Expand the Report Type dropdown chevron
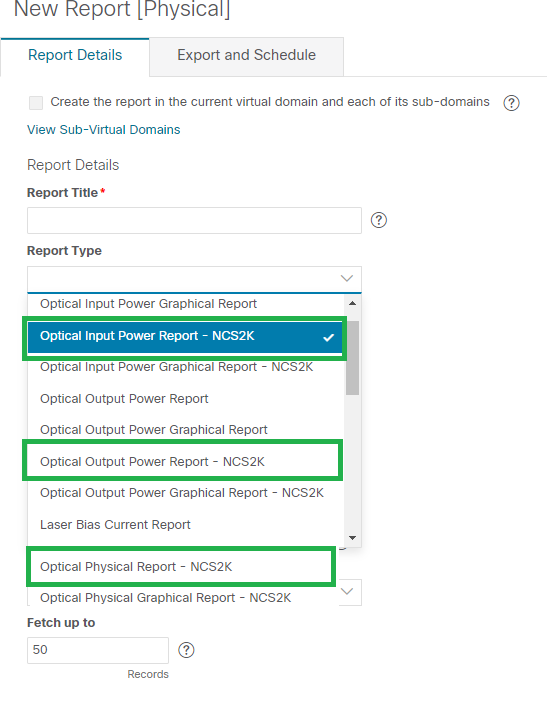The height and width of the screenshot is (702, 547). (347, 278)
